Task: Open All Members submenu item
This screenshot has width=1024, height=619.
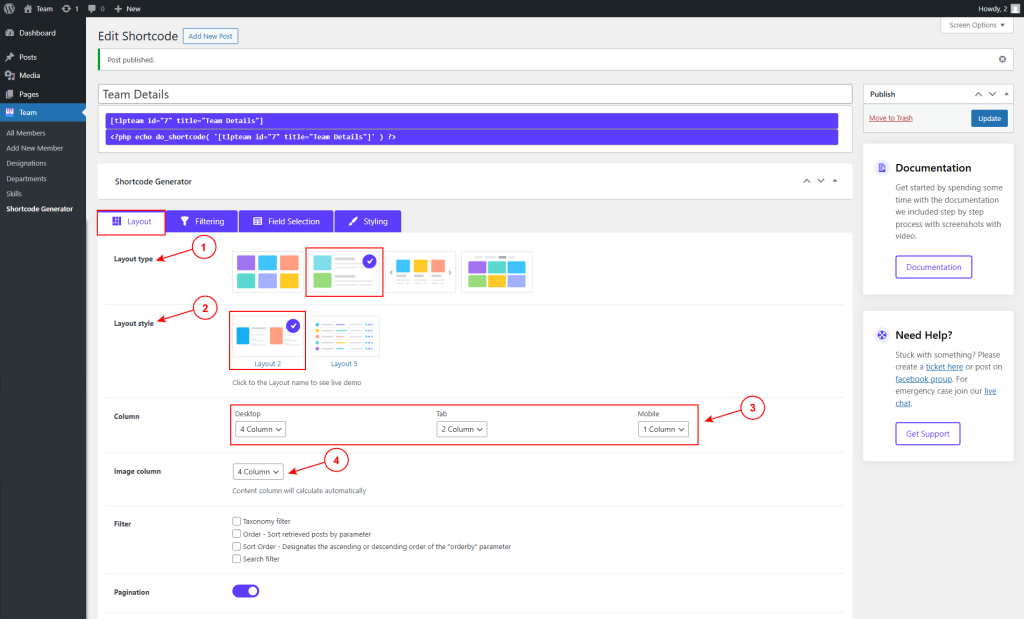Action: click(x=26, y=133)
